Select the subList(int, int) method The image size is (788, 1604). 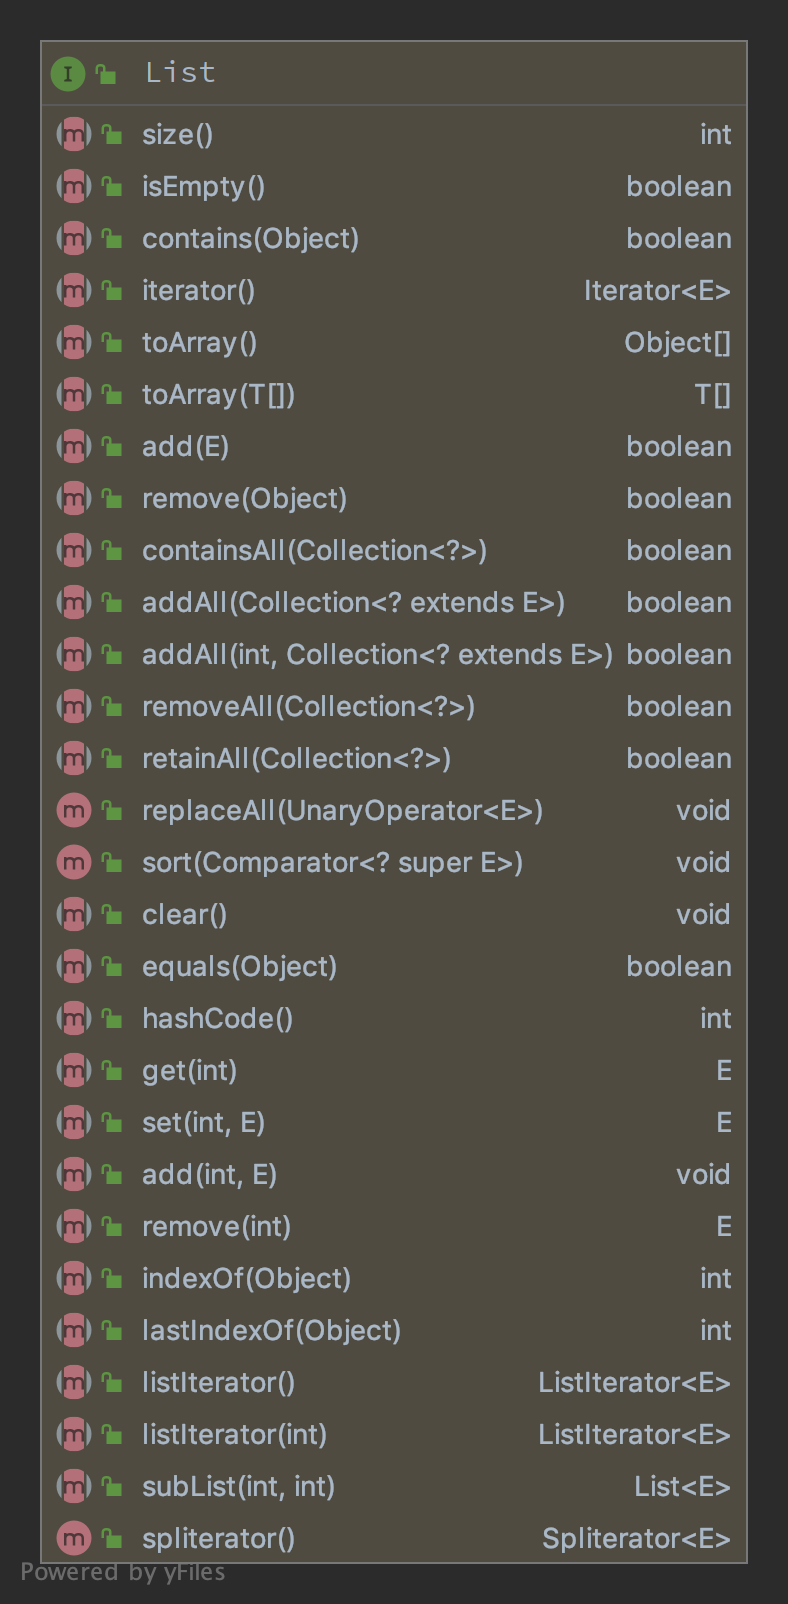238,1486
